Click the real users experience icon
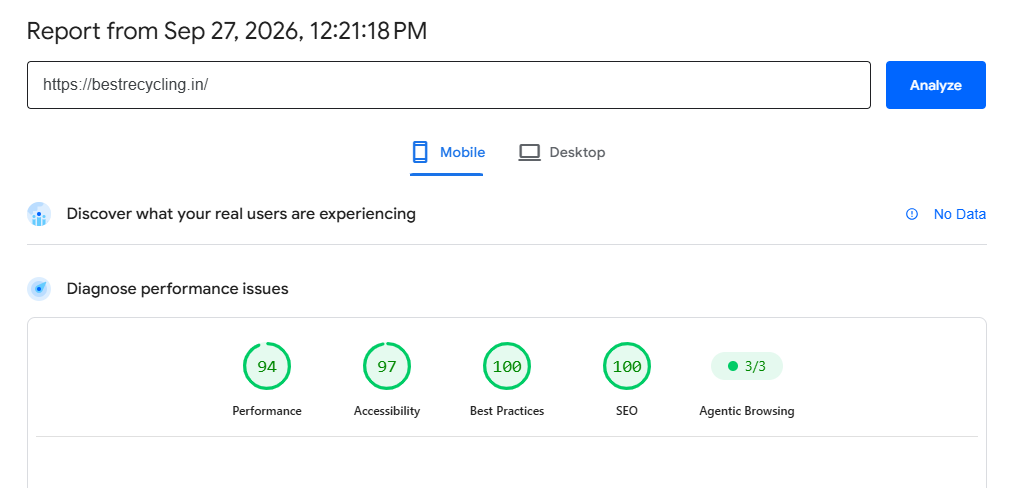The width and height of the screenshot is (1014, 488). (39, 214)
